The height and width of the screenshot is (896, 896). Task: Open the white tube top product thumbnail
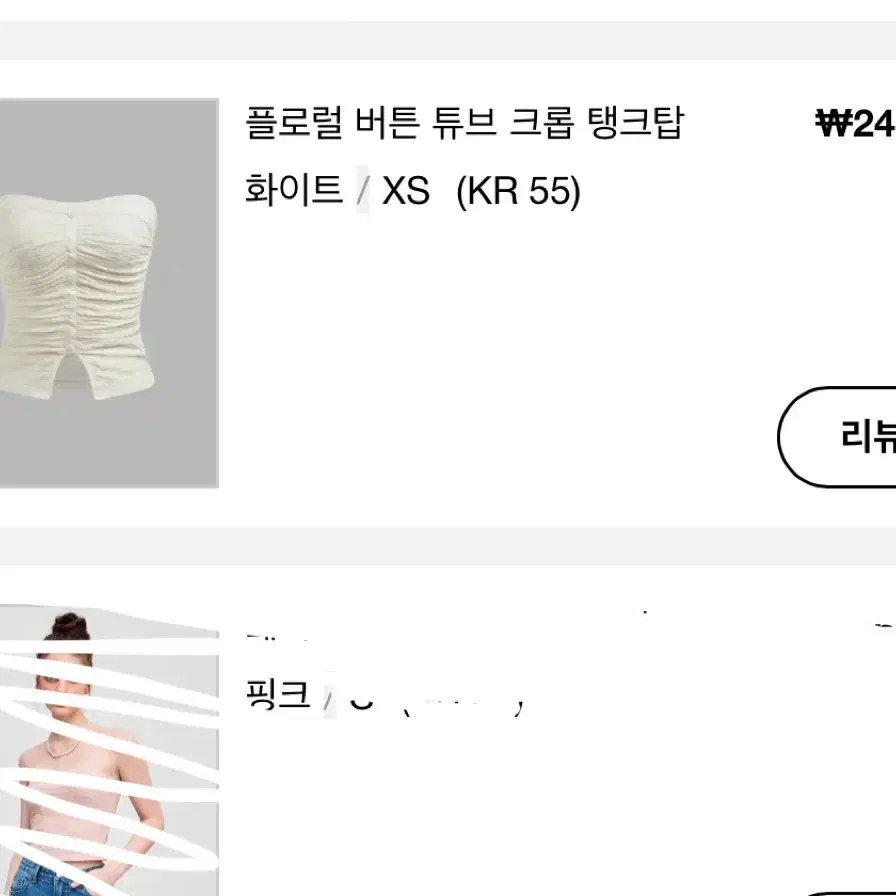click(109, 293)
